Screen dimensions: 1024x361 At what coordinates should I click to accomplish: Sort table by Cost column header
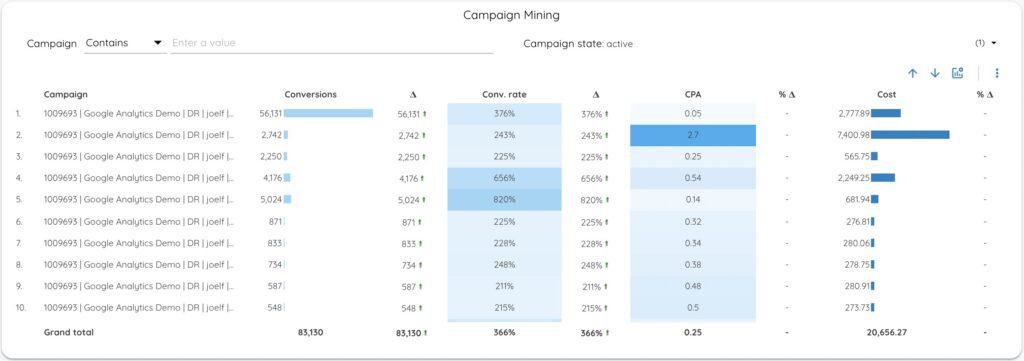point(886,95)
